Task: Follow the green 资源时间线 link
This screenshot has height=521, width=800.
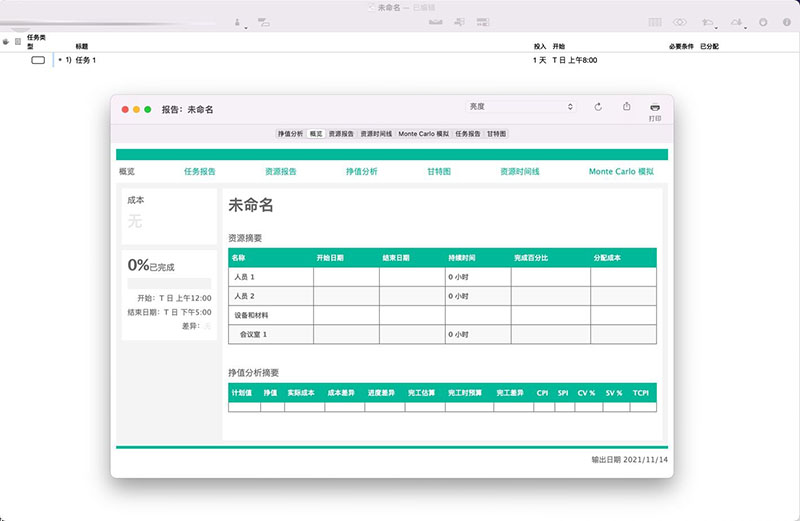Action: point(519,171)
